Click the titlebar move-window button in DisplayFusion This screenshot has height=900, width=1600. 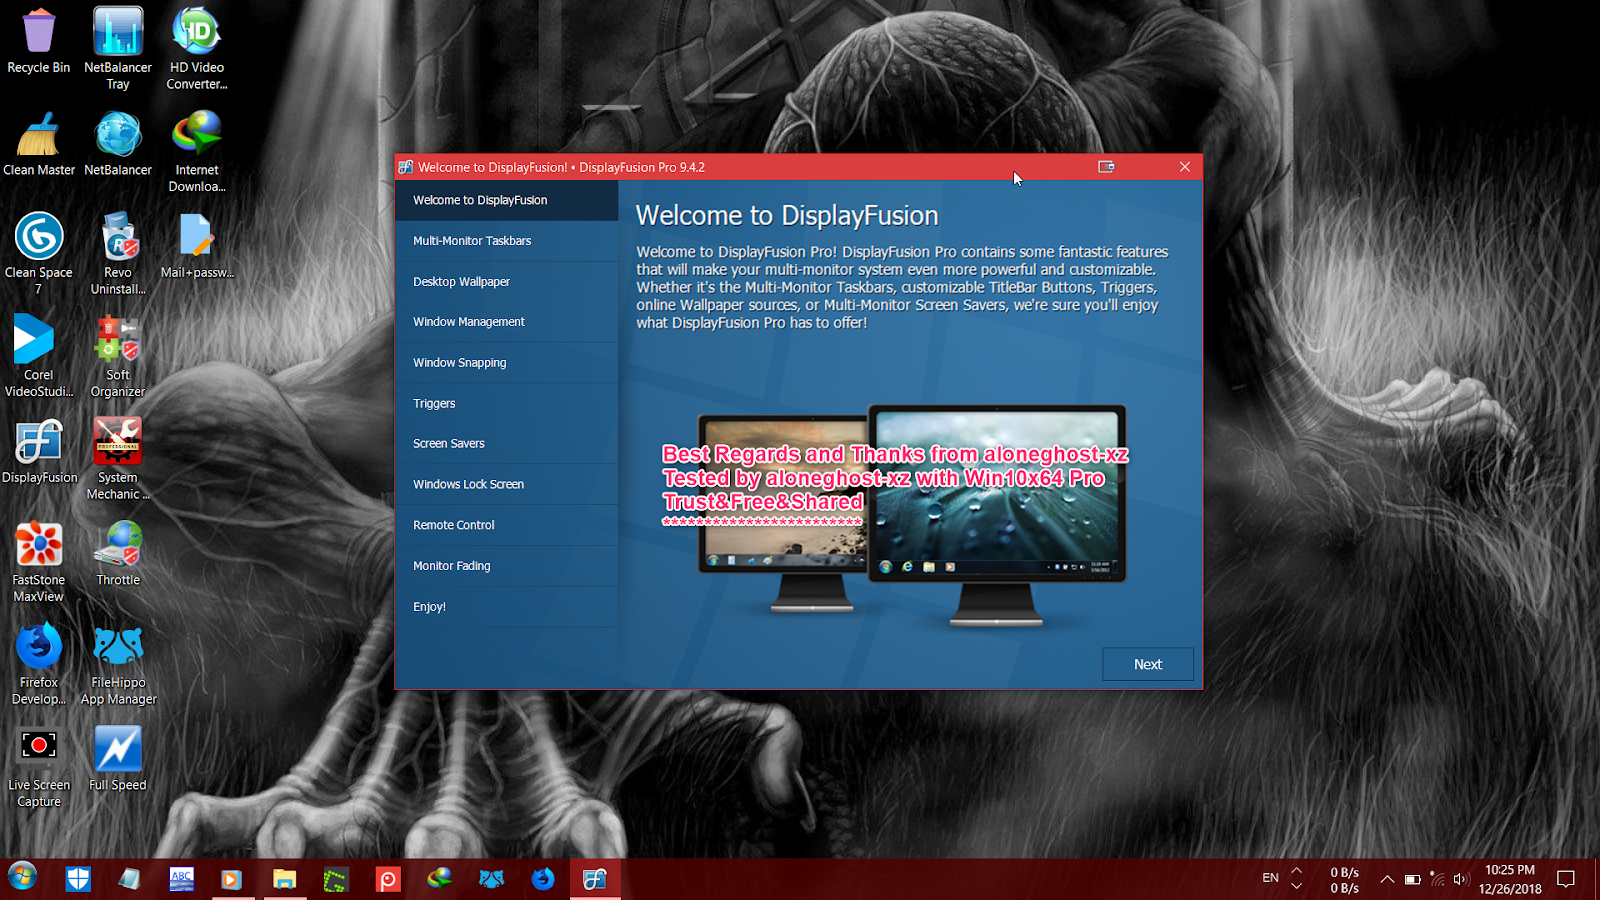point(1106,167)
